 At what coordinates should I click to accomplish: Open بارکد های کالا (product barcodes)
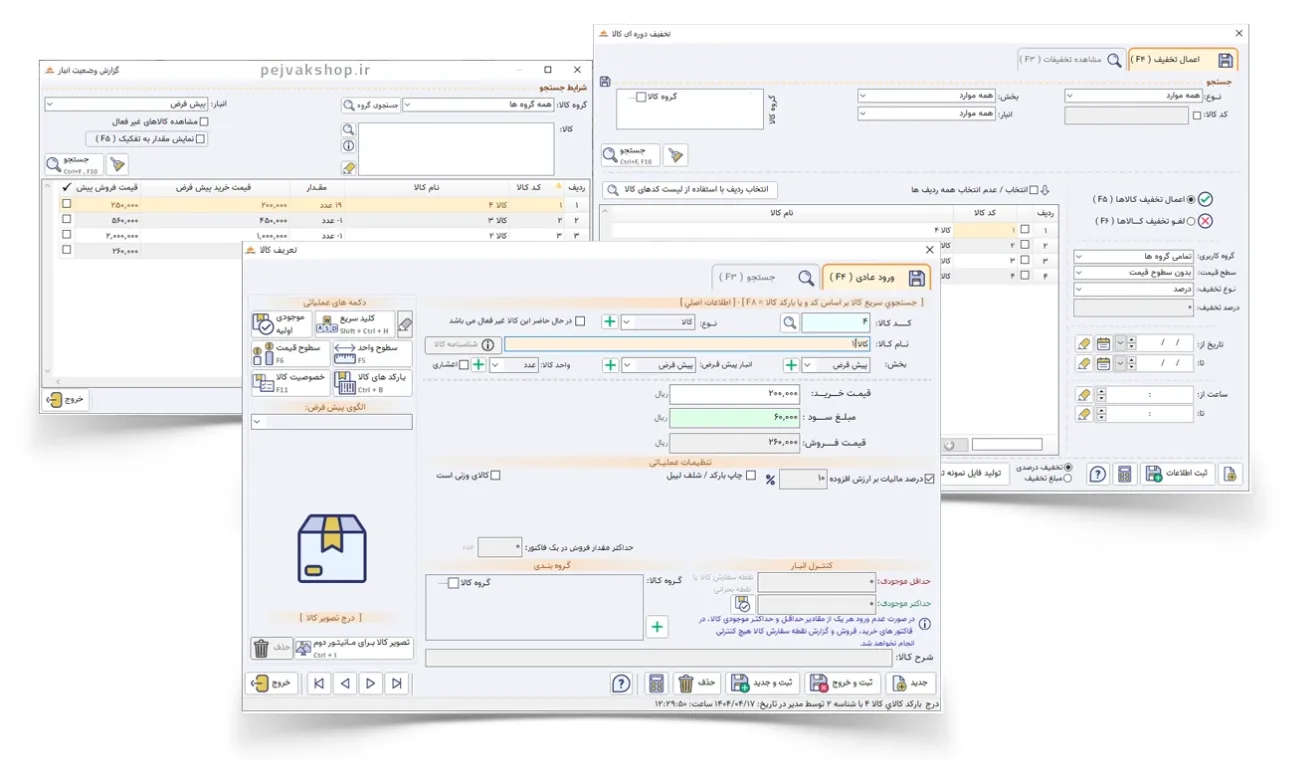click(x=371, y=383)
